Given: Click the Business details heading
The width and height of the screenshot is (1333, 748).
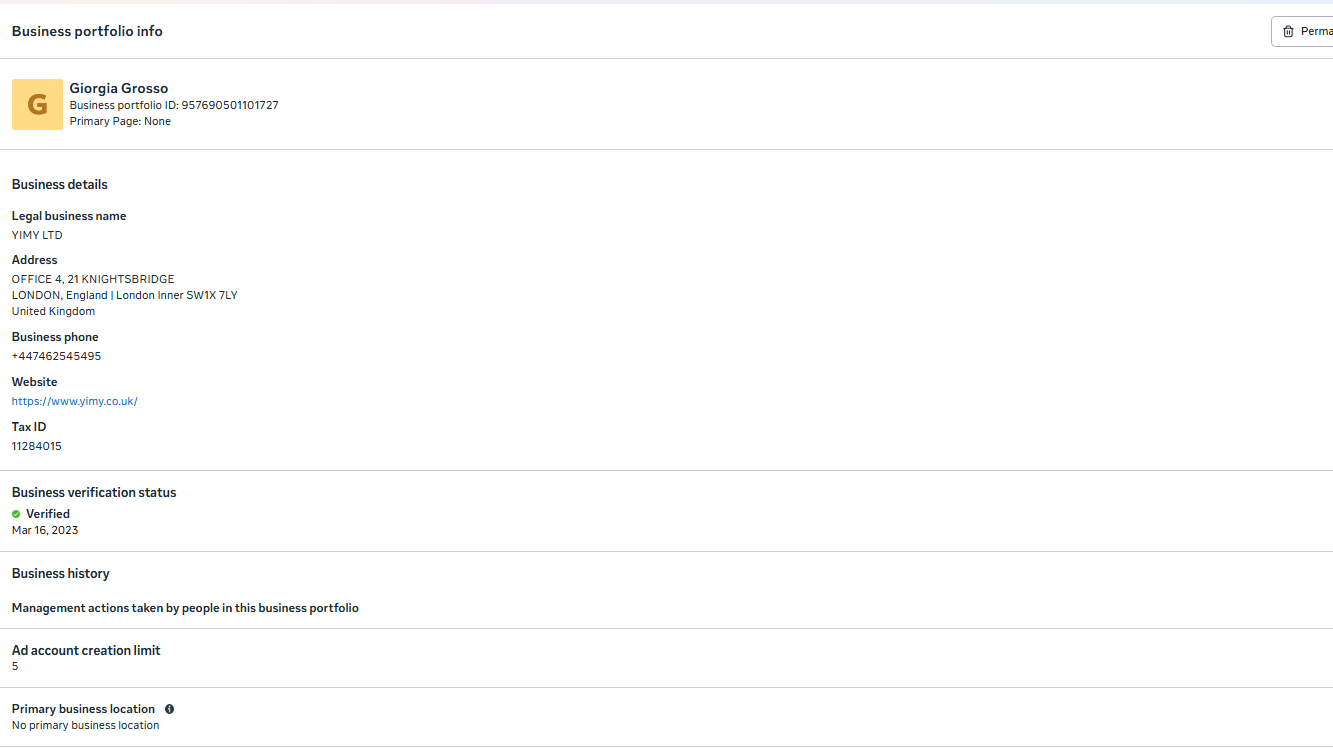Looking at the screenshot, I should [x=60, y=184].
